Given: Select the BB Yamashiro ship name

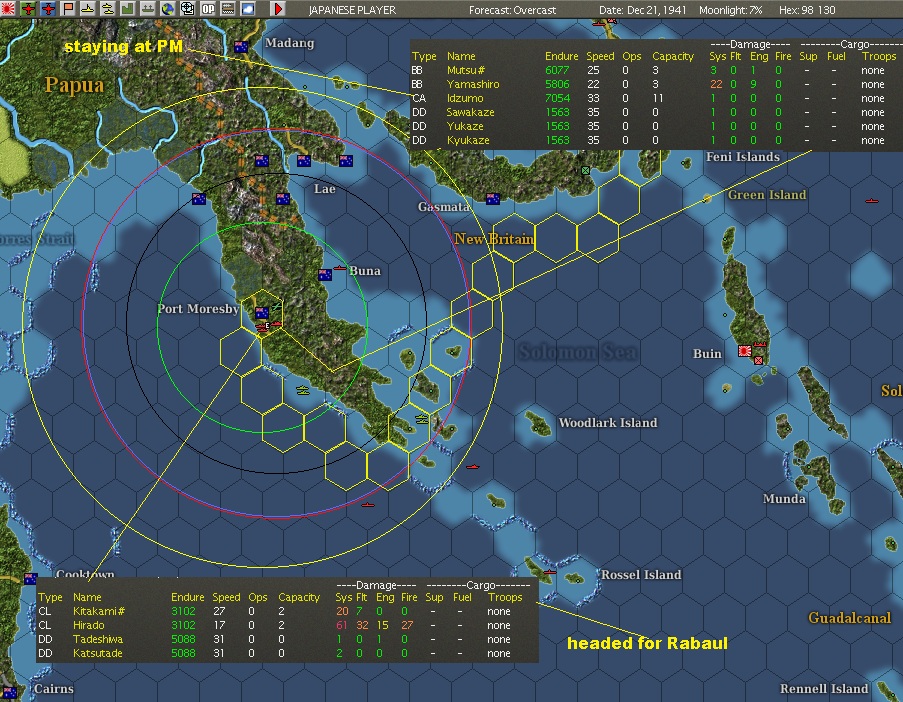Looking at the screenshot, I should tap(473, 84).
